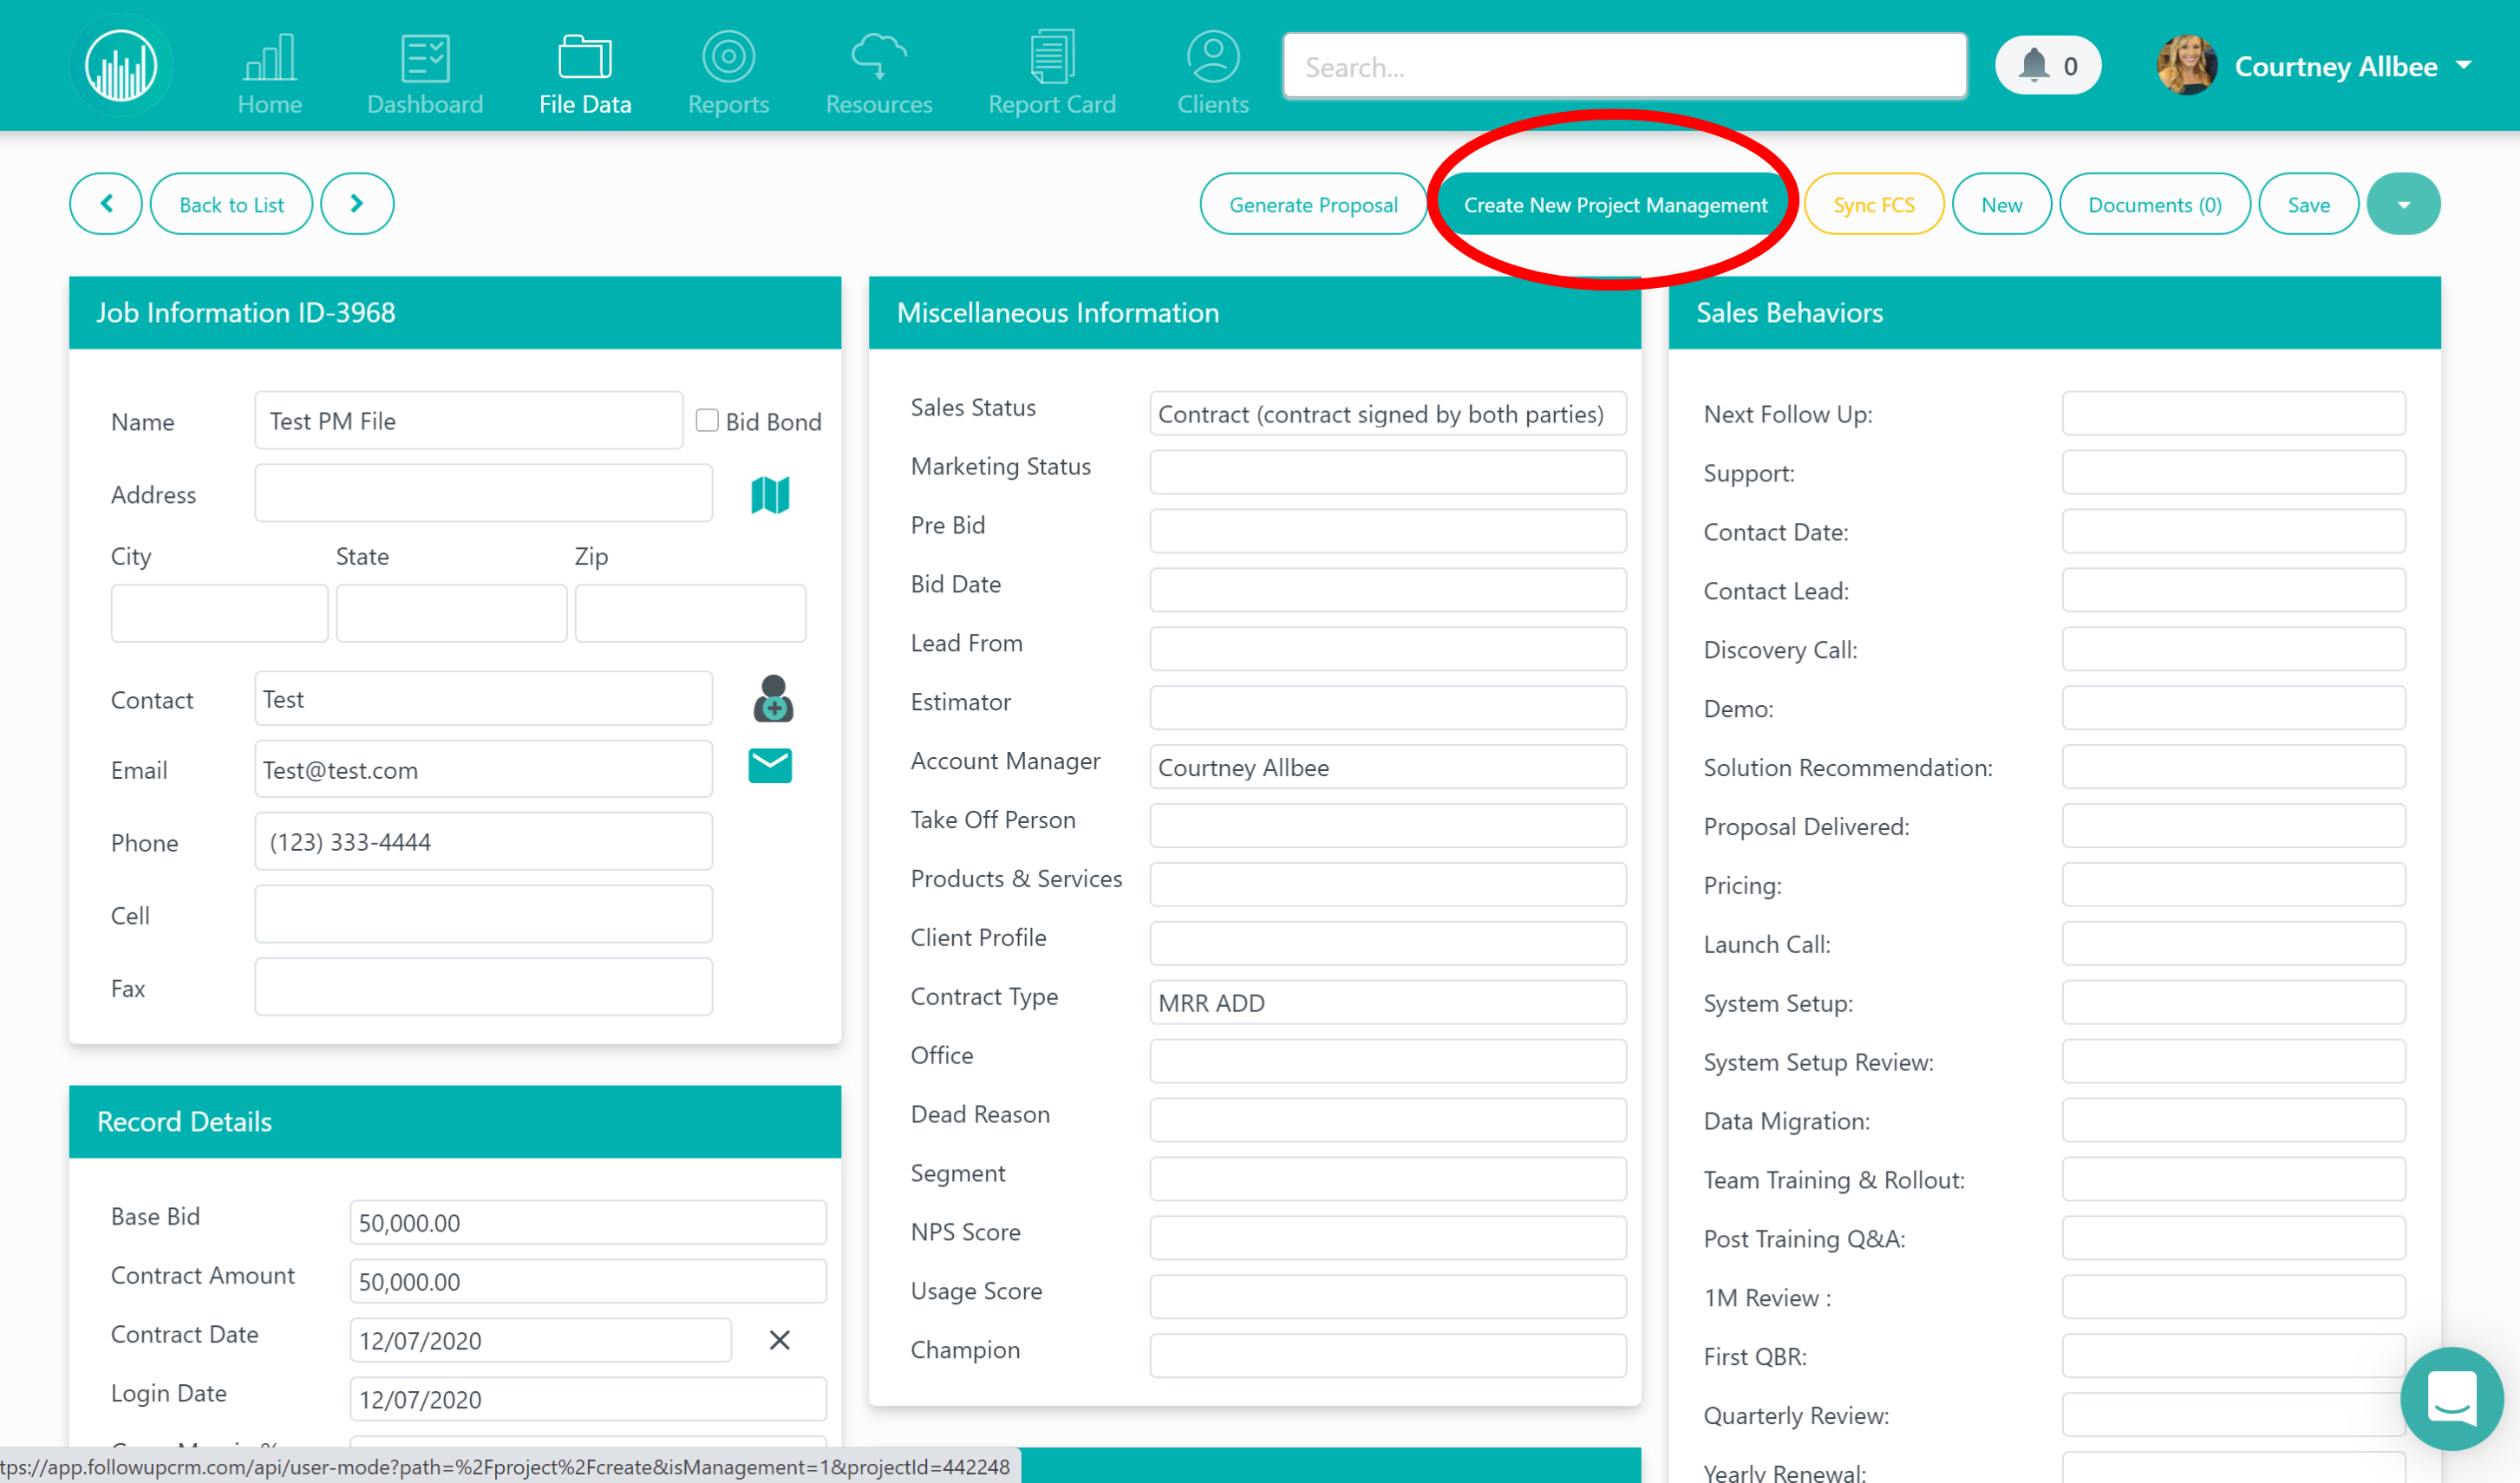Open Contract Type field MRR ADD
The image size is (2520, 1483).
1388,1002
